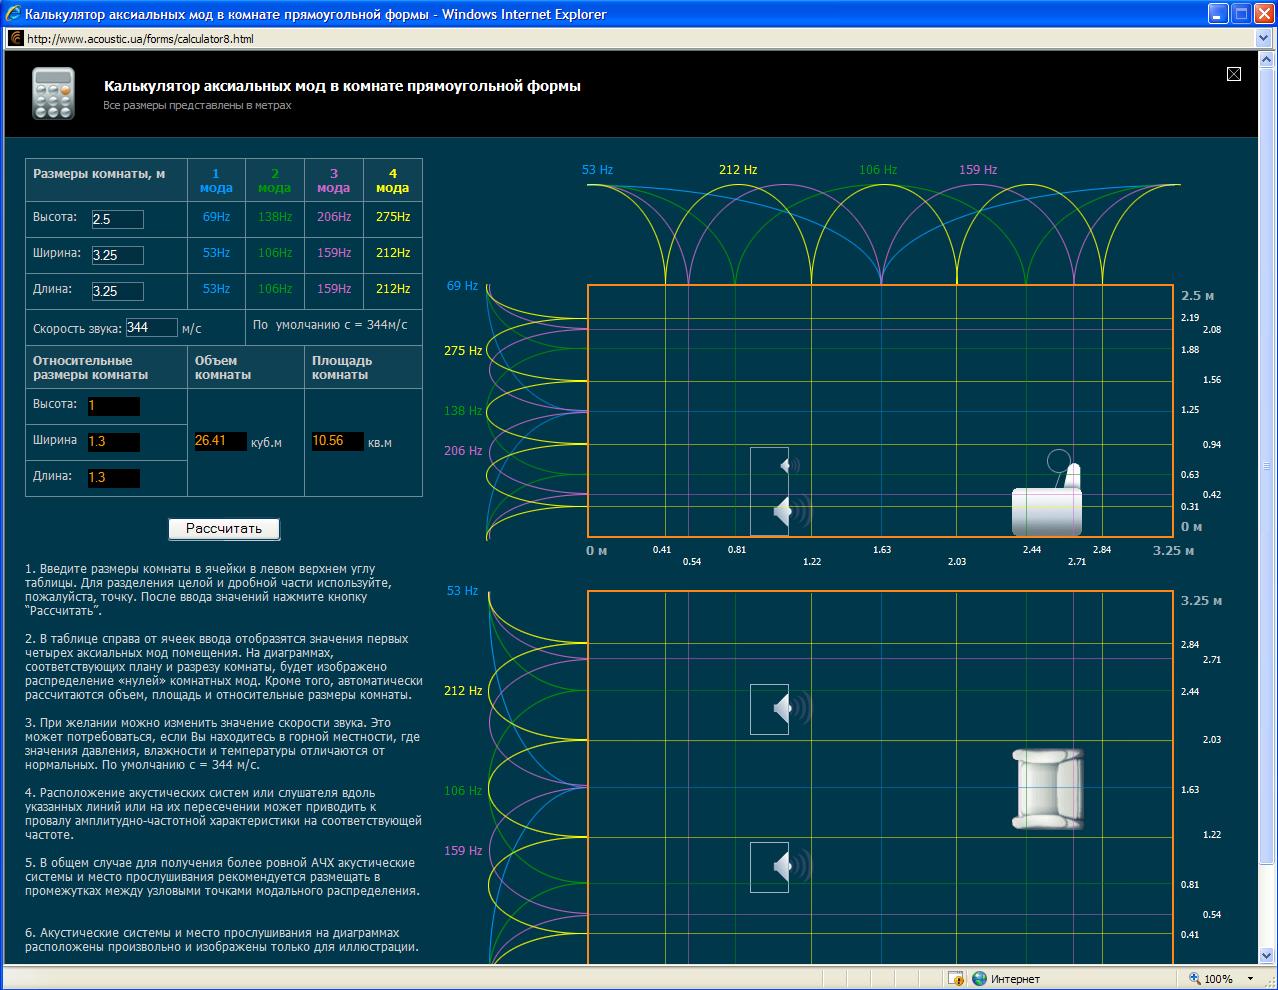Viewport: 1278px width, 990px height.
Task: Expand the address bar dropdown arrow
Action: (x=1263, y=39)
